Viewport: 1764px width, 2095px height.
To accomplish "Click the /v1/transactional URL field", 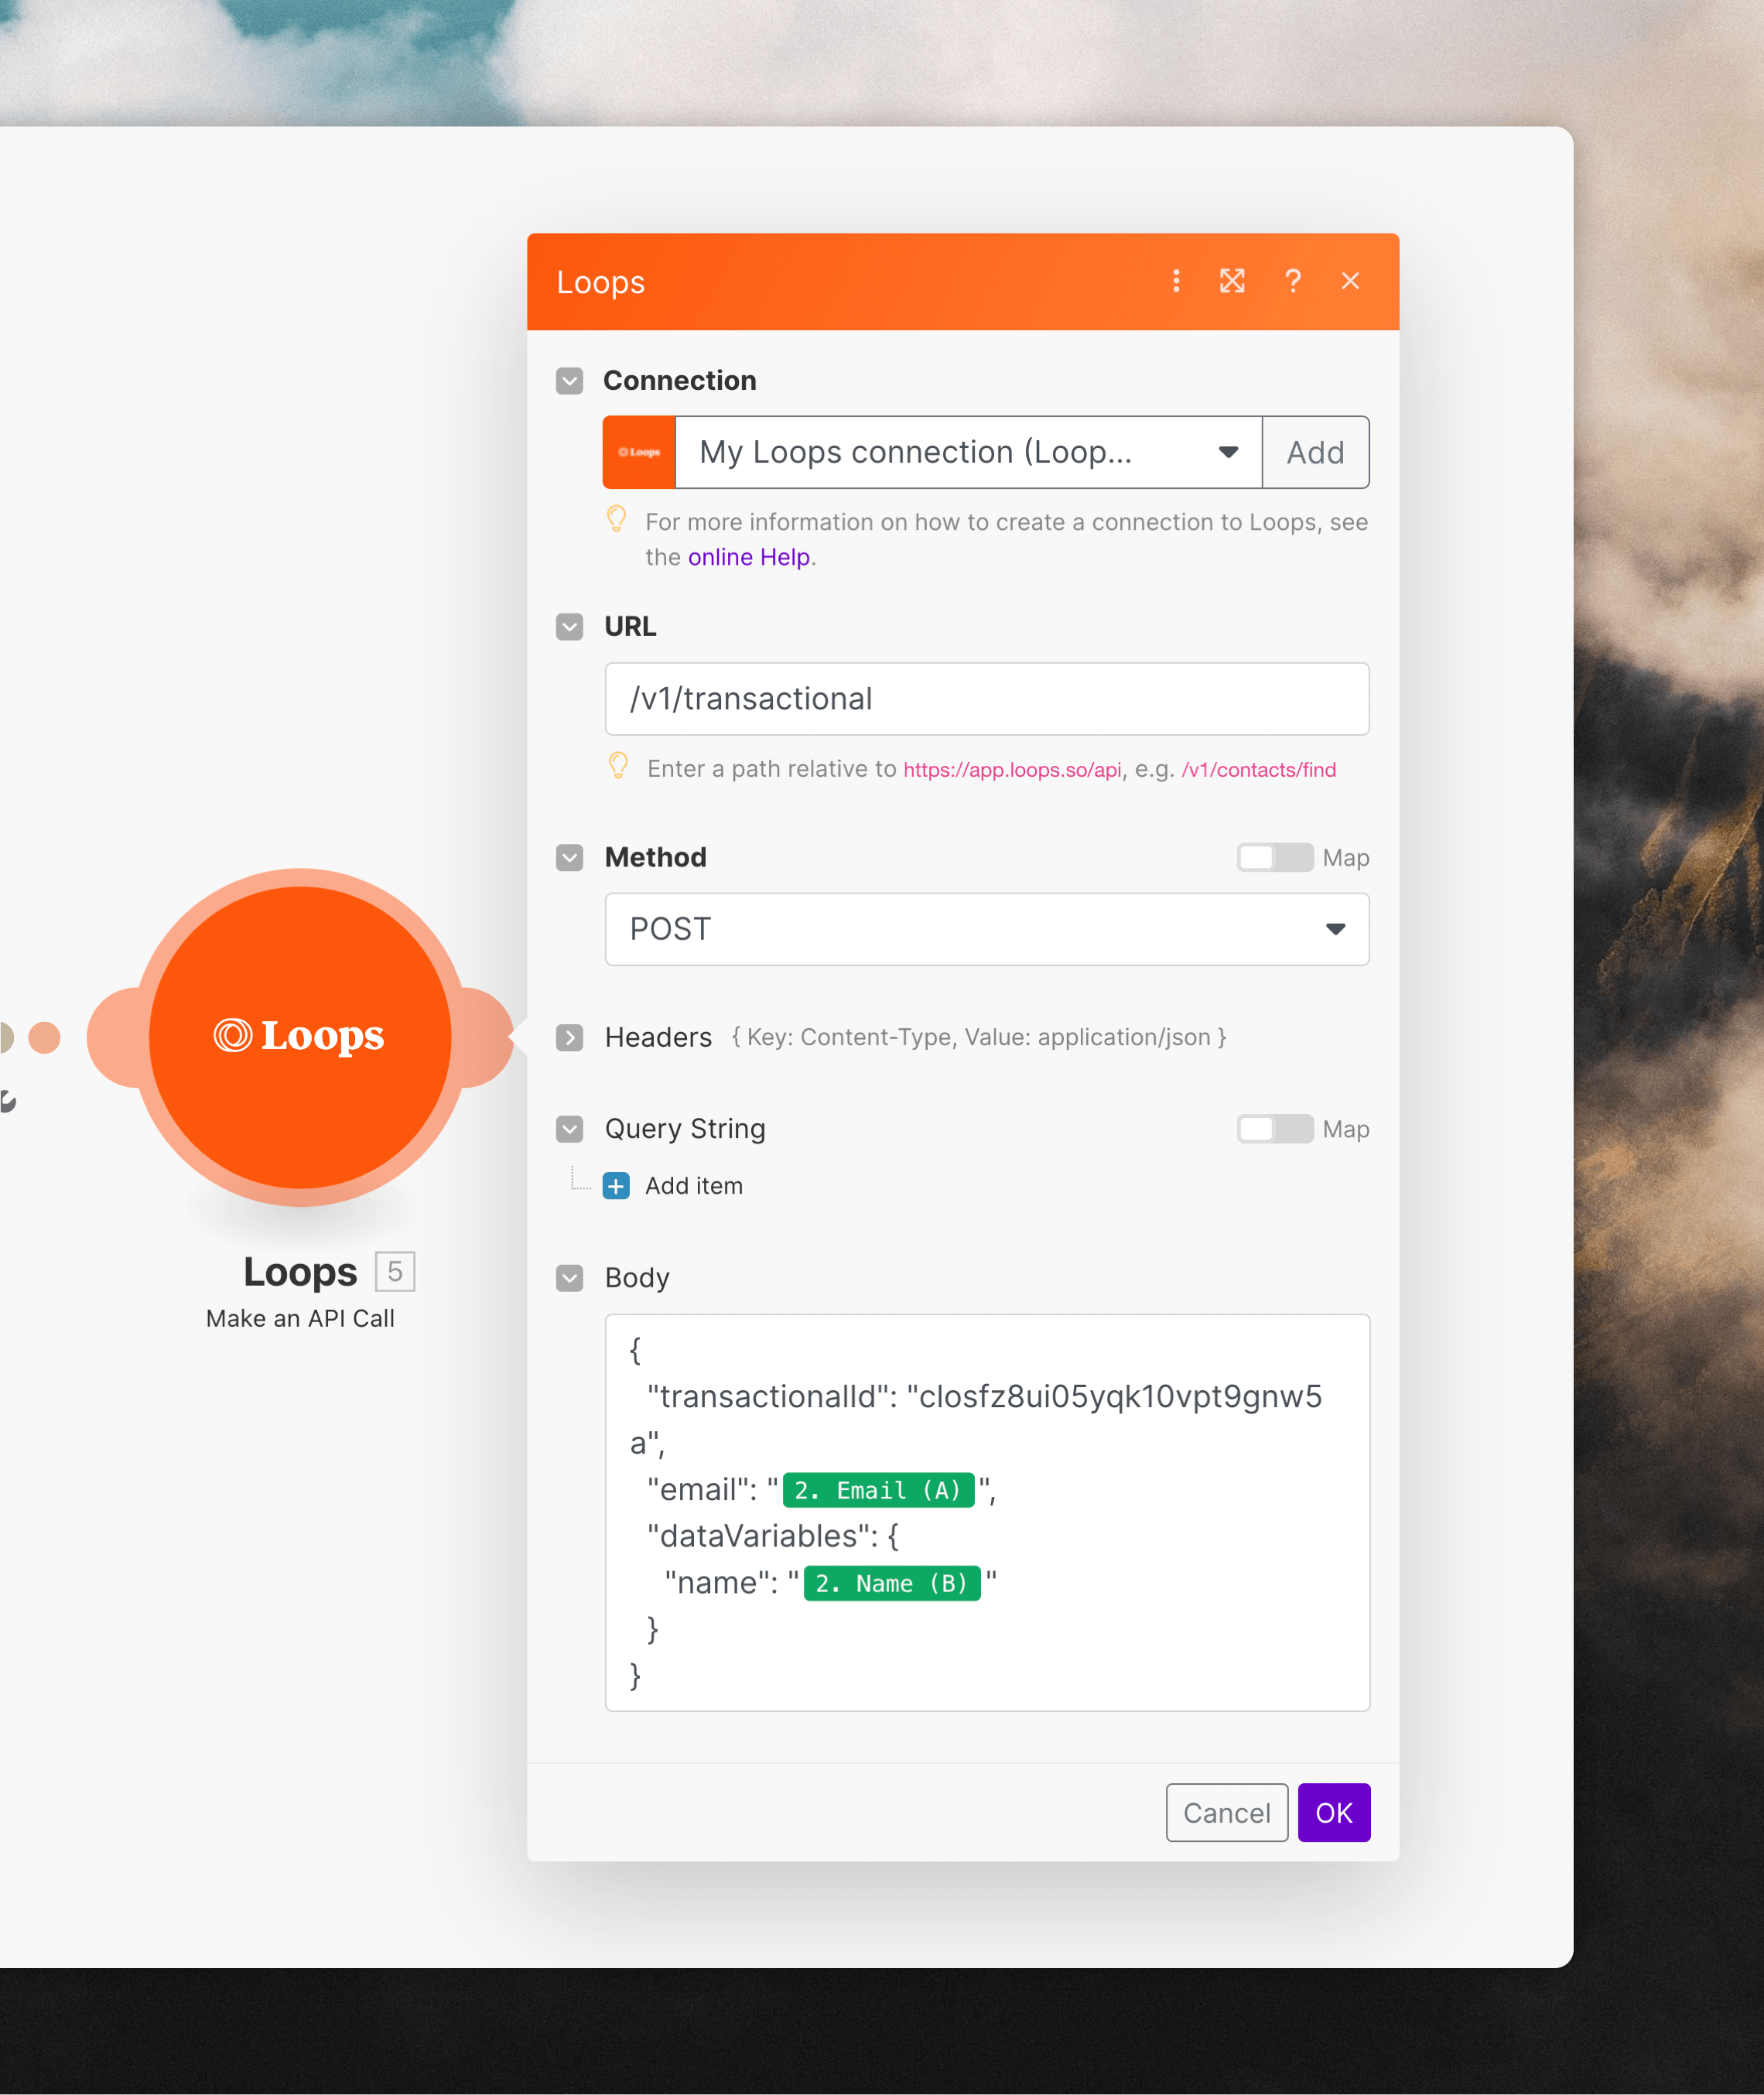I will tap(986, 699).
